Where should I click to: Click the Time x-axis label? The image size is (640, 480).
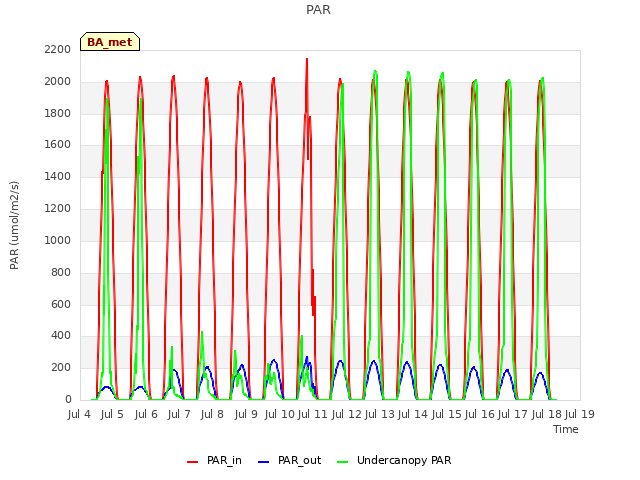click(x=566, y=429)
